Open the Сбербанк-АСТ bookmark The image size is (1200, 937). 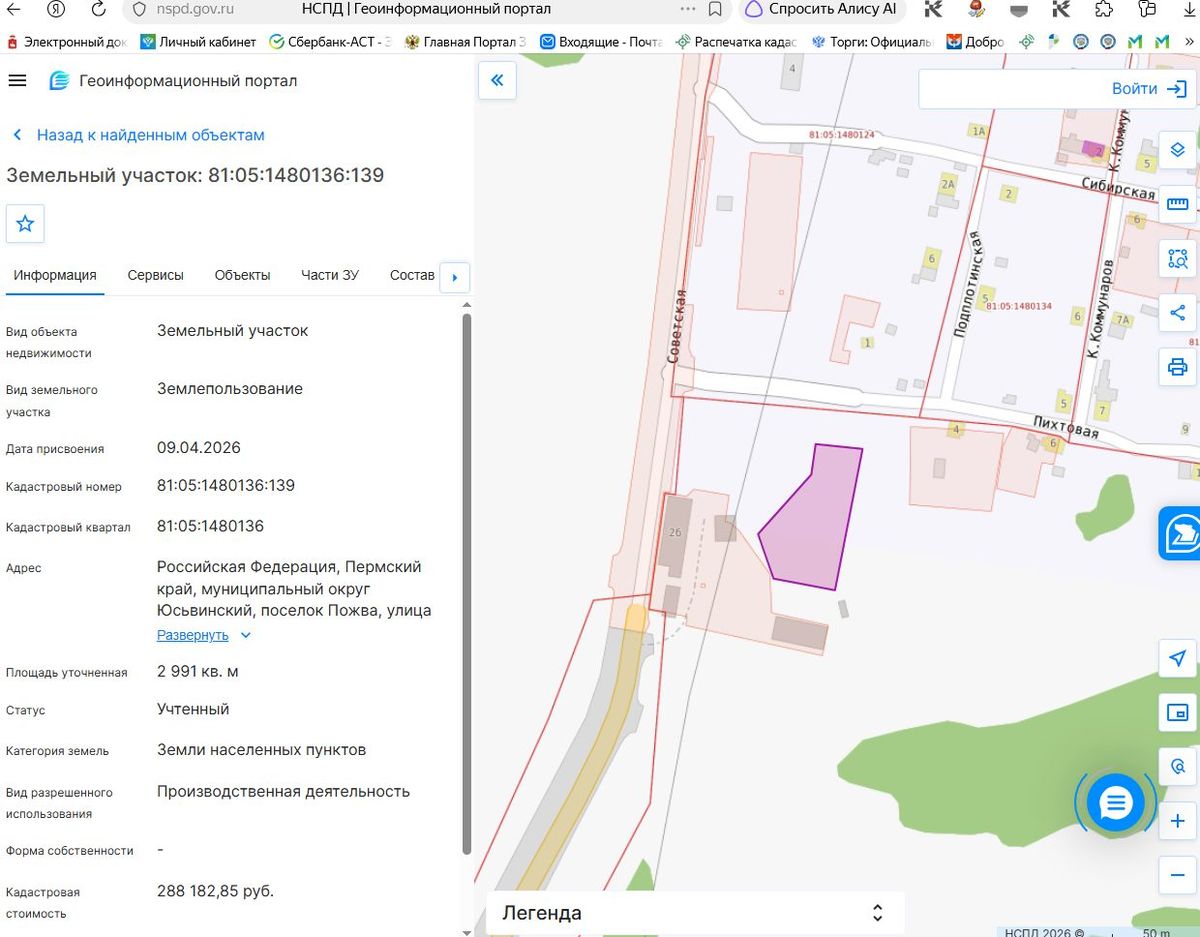coord(330,42)
